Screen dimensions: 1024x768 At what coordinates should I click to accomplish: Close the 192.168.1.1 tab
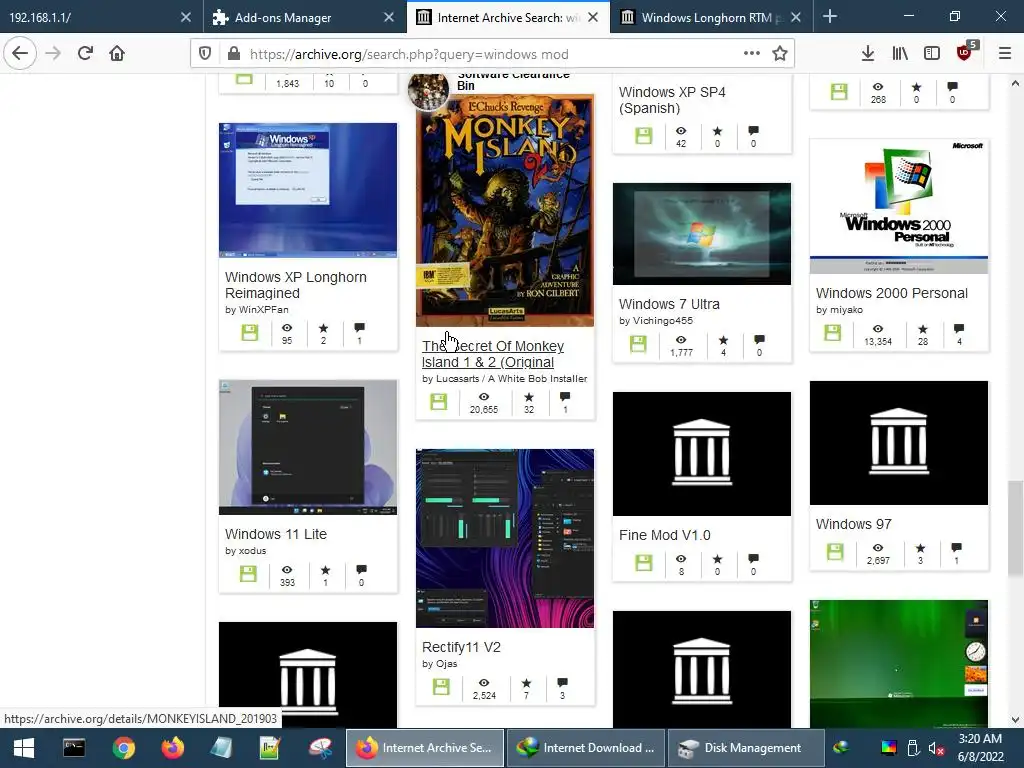point(185,17)
